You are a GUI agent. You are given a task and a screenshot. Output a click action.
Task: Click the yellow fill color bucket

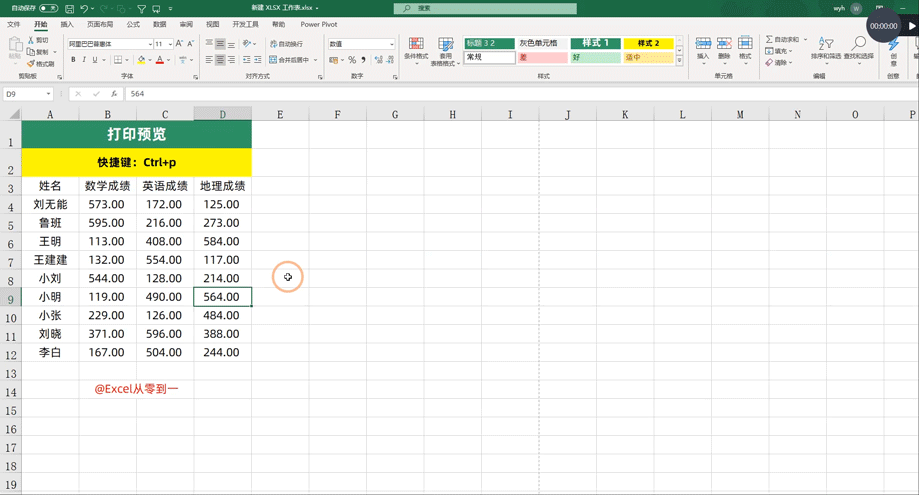pos(141,60)
